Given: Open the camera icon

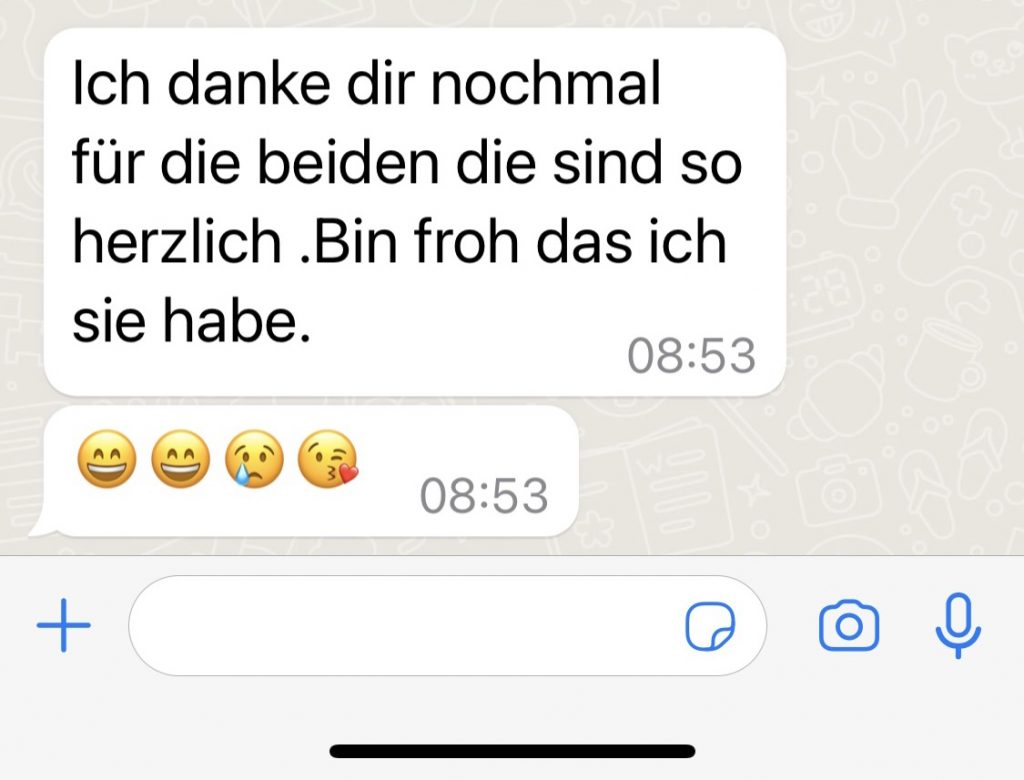Looking at the screenshot, I should (848, 626).
